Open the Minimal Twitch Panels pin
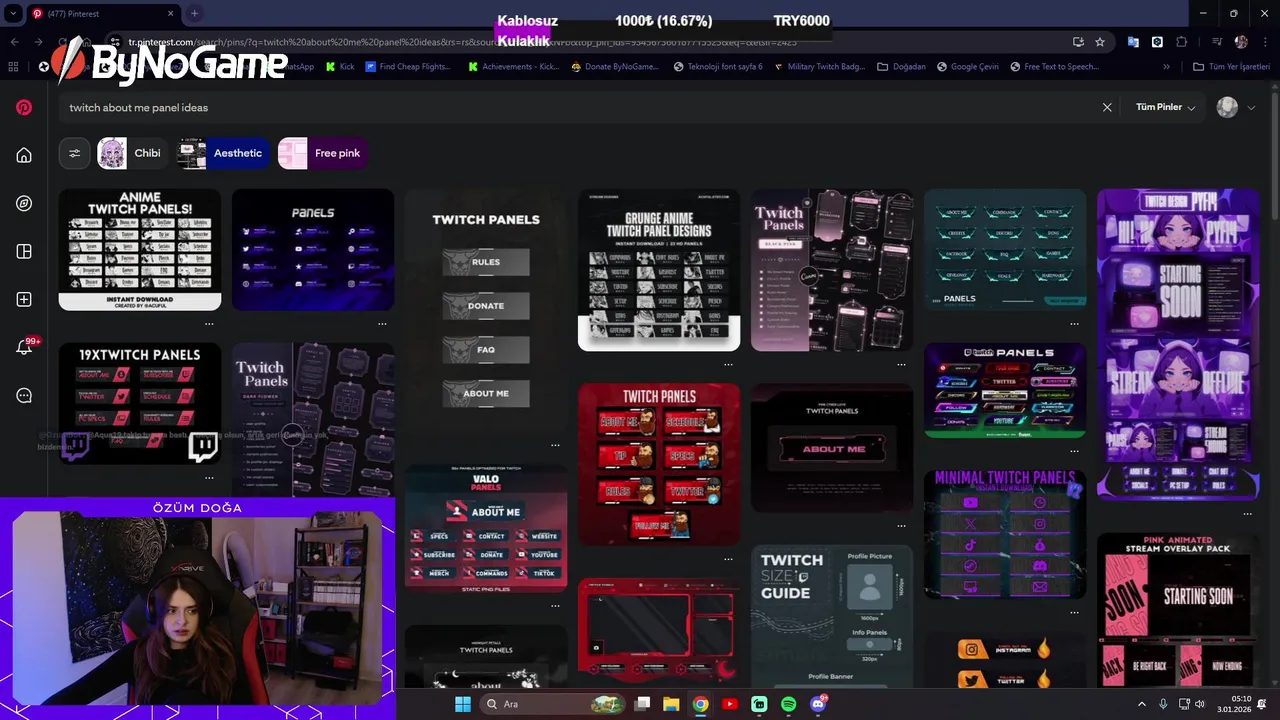Screen dimensions: 1280x720 click(1005, 534)
